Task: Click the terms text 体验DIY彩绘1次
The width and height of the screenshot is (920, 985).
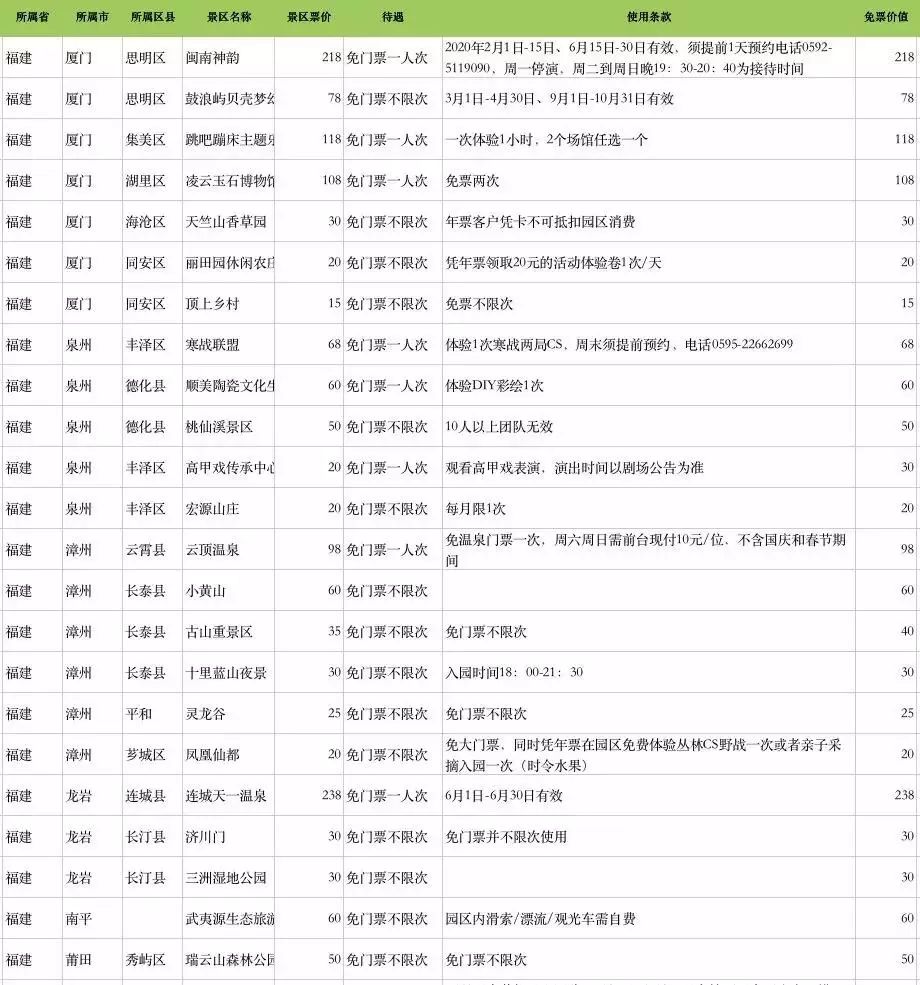Action: (x=494, y=386)
